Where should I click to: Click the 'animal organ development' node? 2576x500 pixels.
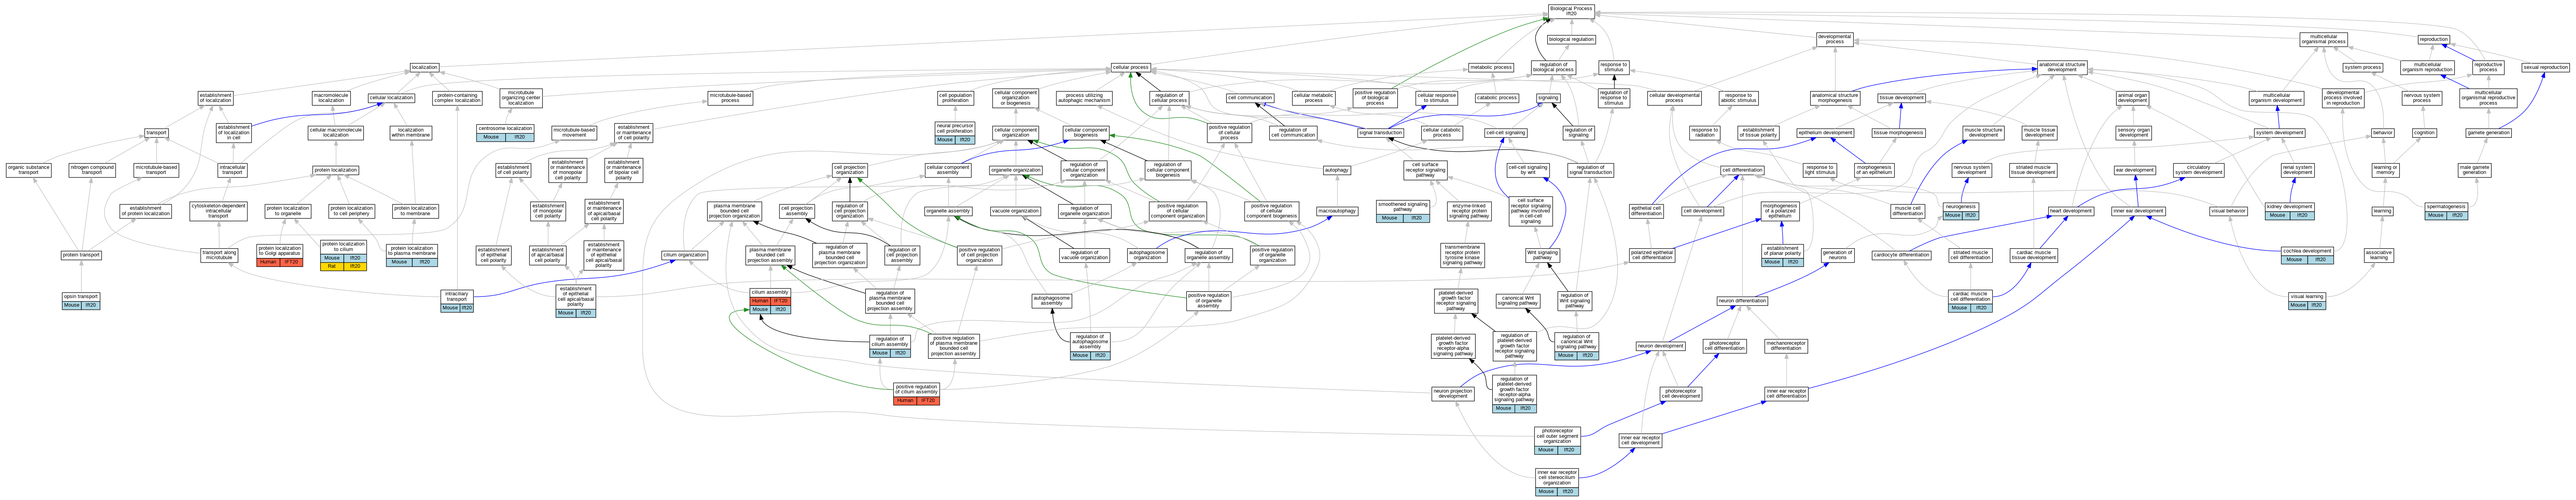coord(2132,98)
